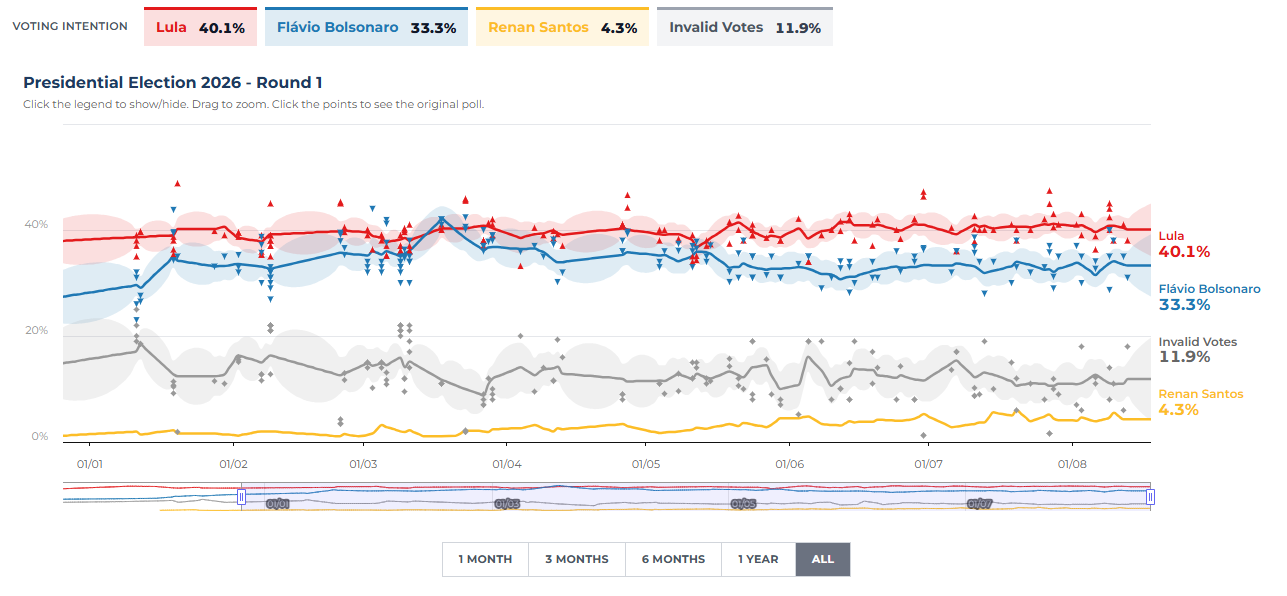Click the navigator's shaded selection window

click(695, 497)
